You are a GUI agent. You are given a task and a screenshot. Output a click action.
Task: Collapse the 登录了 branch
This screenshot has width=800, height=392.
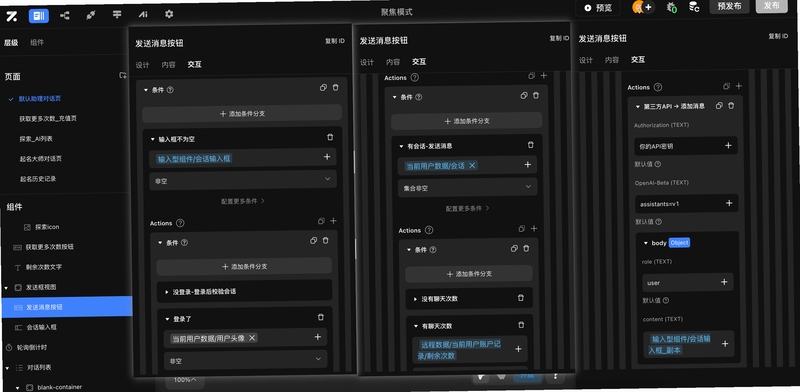(x=167, y=319)
